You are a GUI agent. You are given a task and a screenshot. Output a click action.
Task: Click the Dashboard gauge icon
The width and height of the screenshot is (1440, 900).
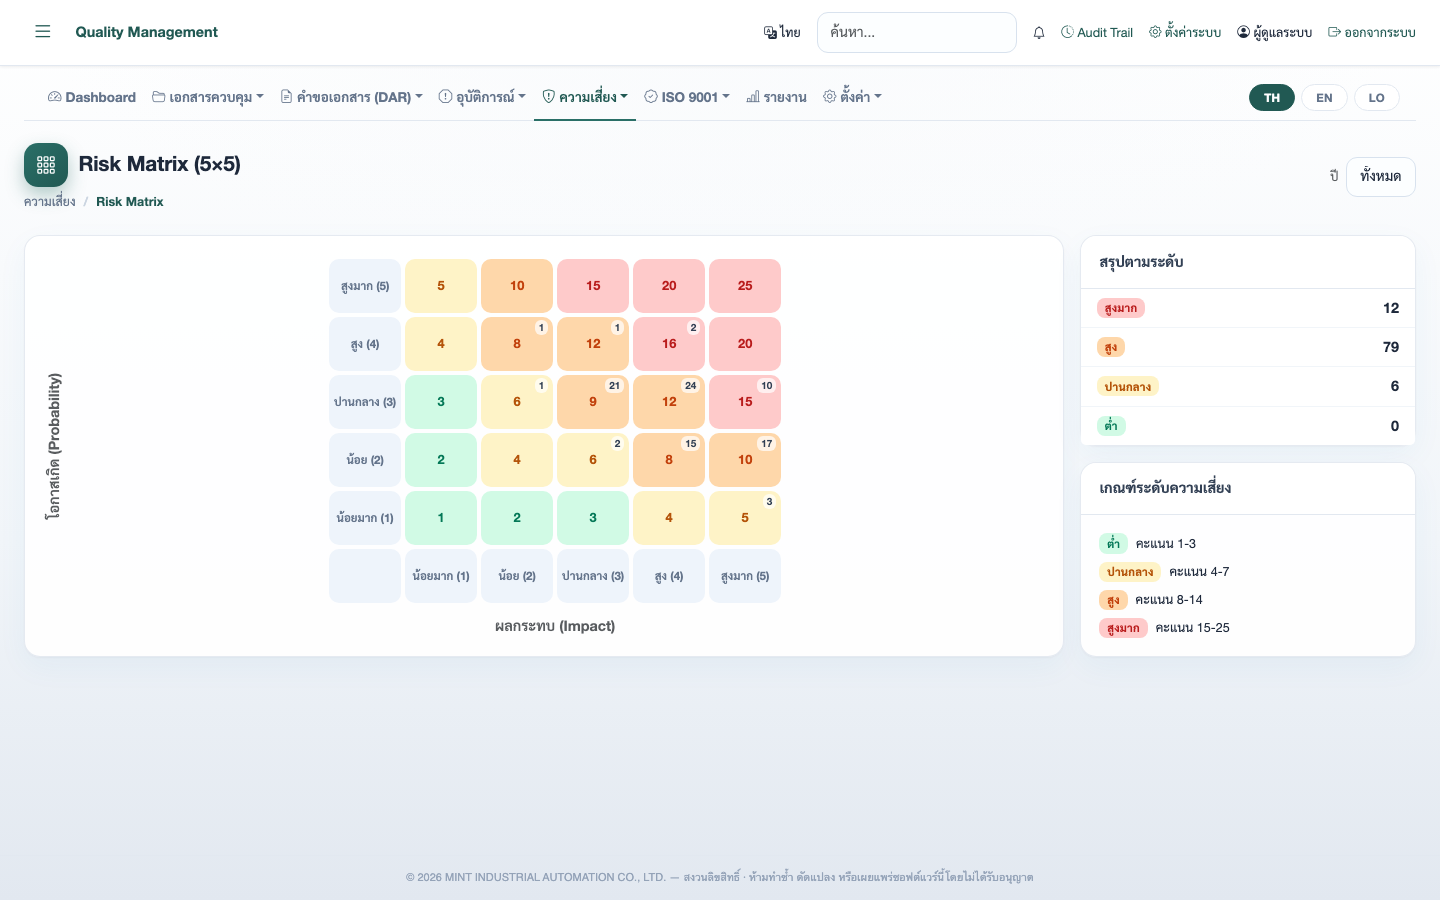(55, 97)
